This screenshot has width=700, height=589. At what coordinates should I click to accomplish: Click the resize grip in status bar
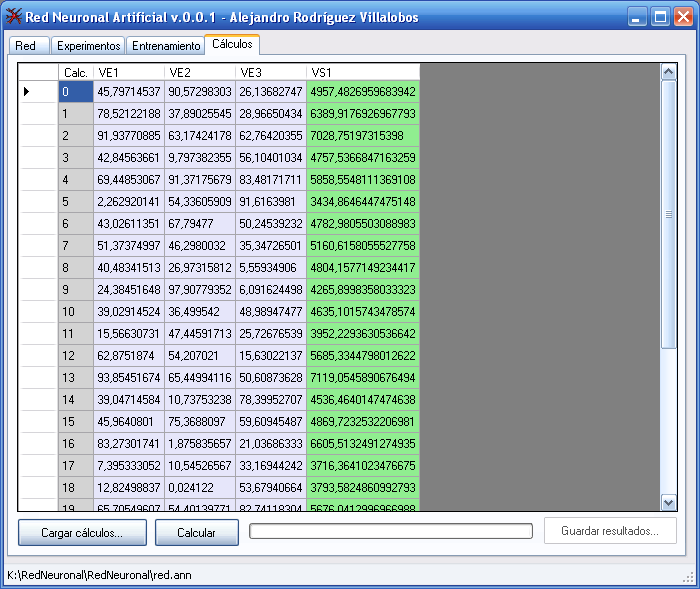click(x=688, y=576)
